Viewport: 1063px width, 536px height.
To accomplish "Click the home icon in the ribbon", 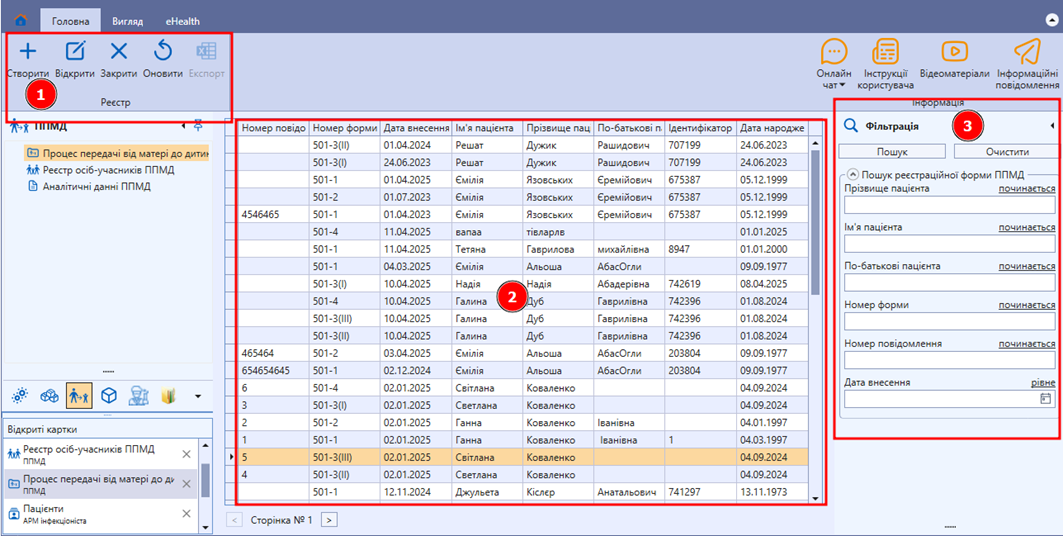I will (20, 20).
